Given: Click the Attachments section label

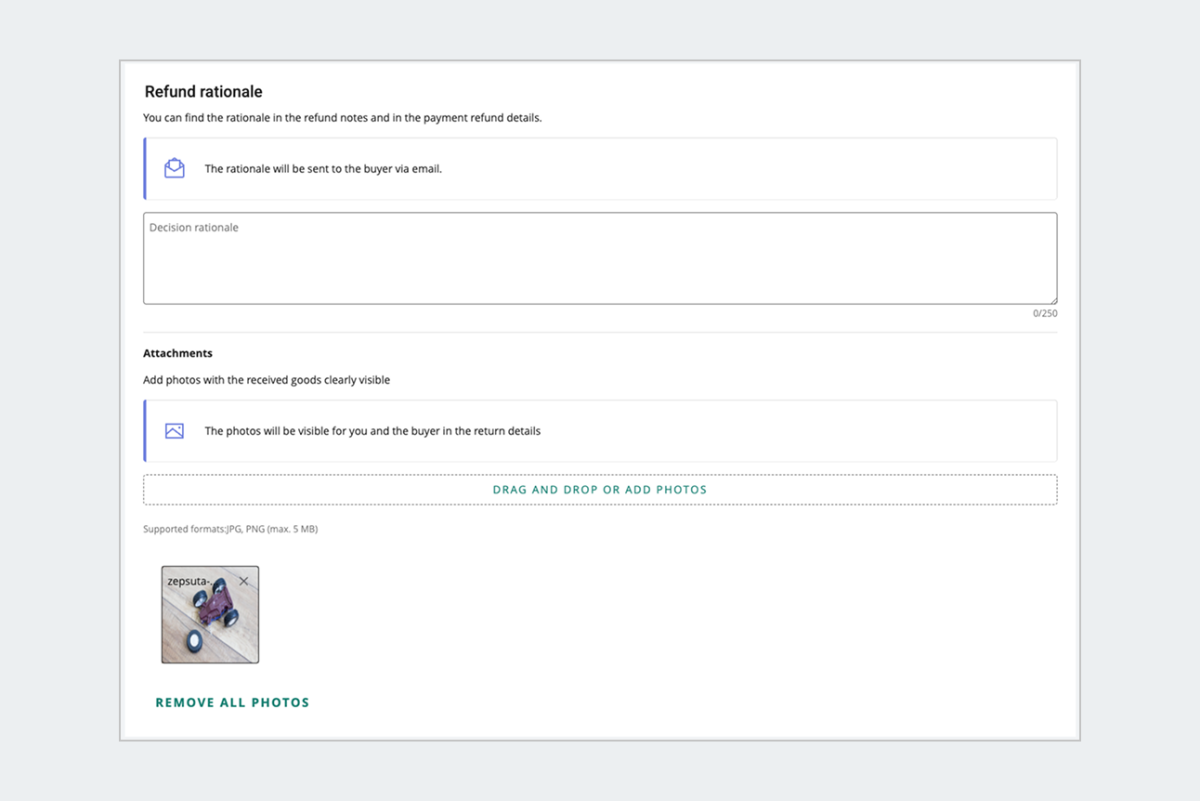Looking at the screenshot, I should [x=177, y=353].
